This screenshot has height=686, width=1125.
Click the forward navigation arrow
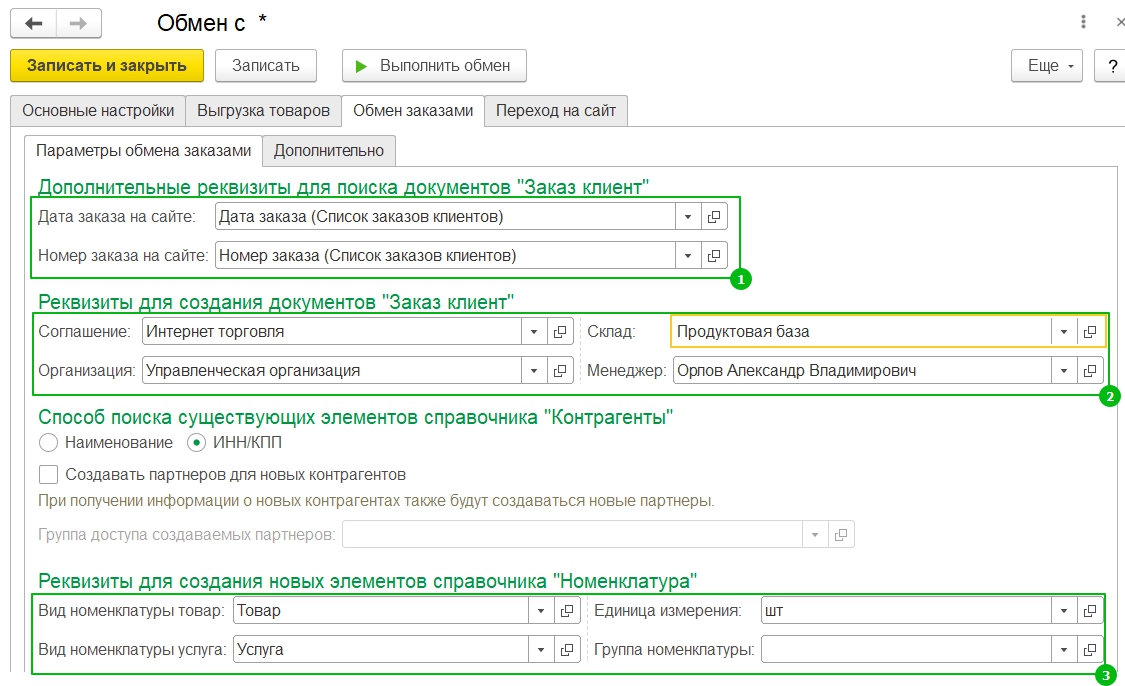[x=78, y=23]
